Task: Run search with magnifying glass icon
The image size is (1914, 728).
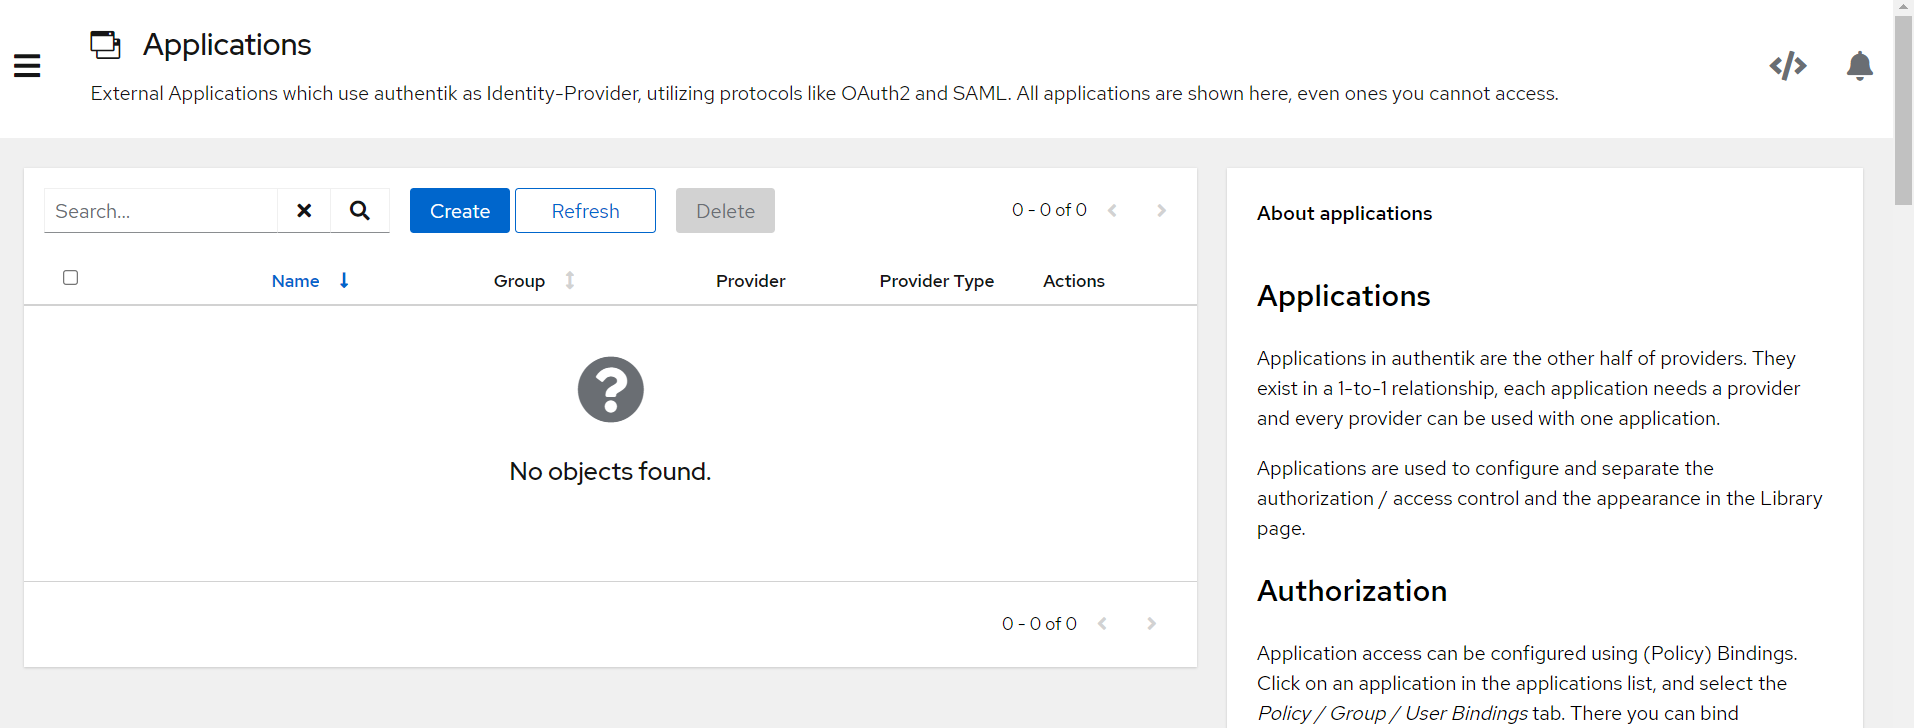Action: coord(360,211)
